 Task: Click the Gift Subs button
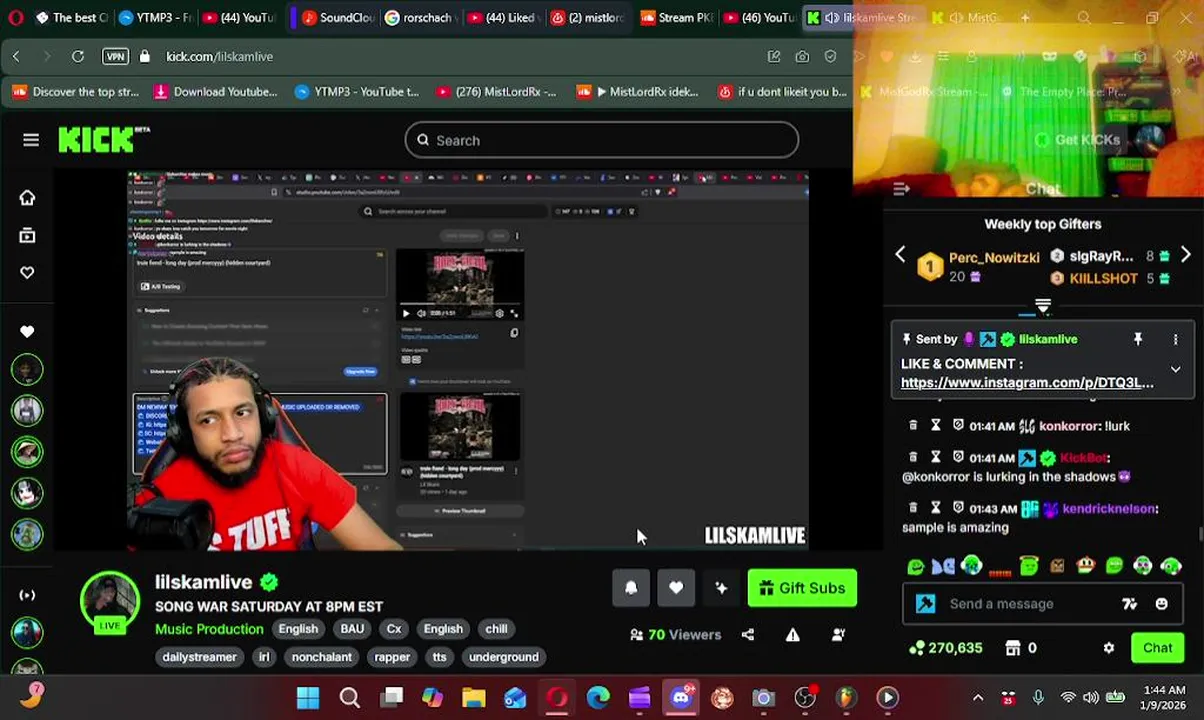coord(802,588)
